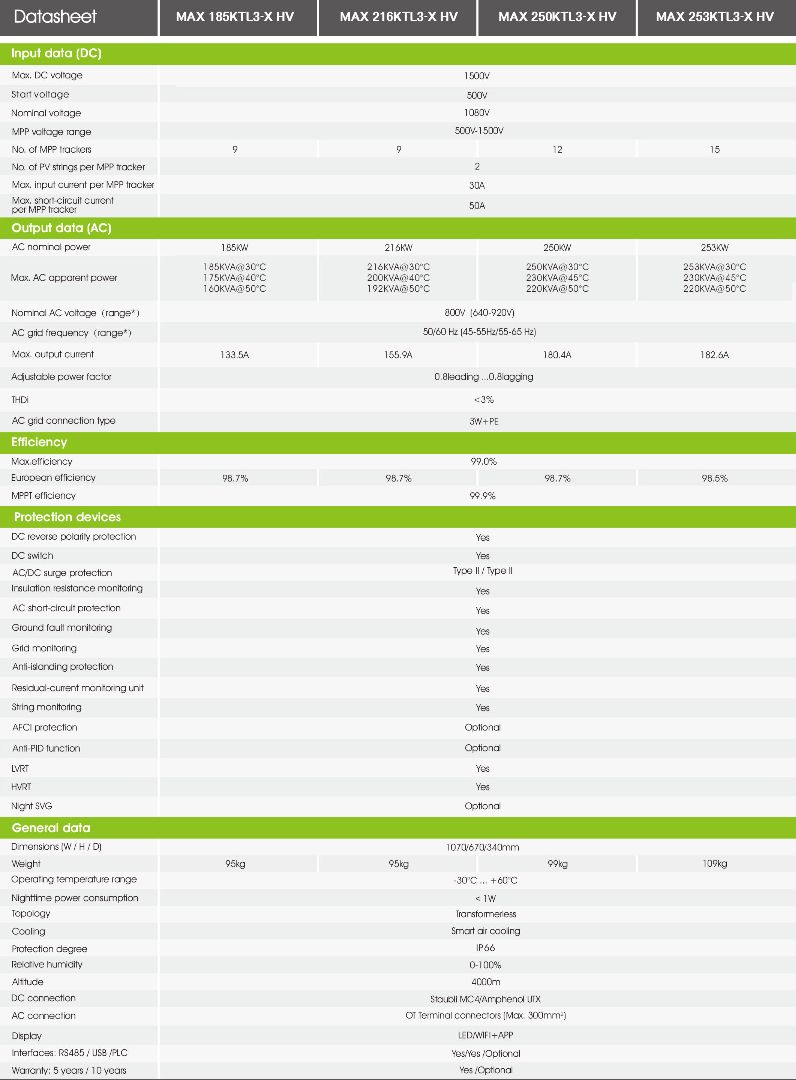Click the 0.8leading...0.8lagging power factor value
Screen dimensions: 796x1080
[x=484, y=377]
